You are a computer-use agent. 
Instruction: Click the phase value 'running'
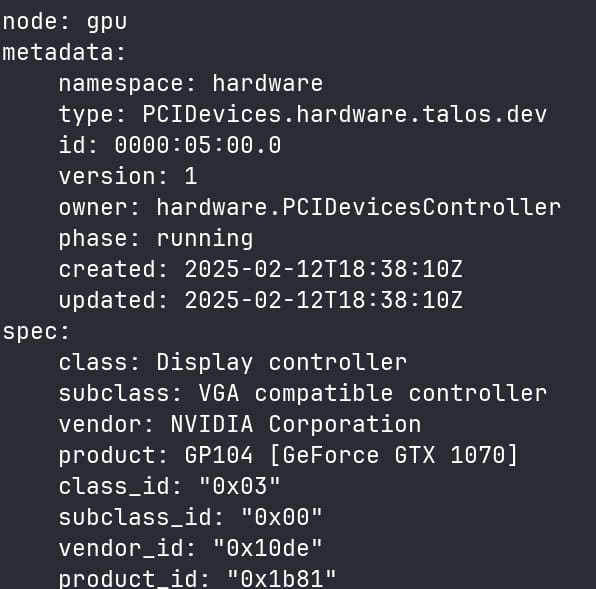205,239
